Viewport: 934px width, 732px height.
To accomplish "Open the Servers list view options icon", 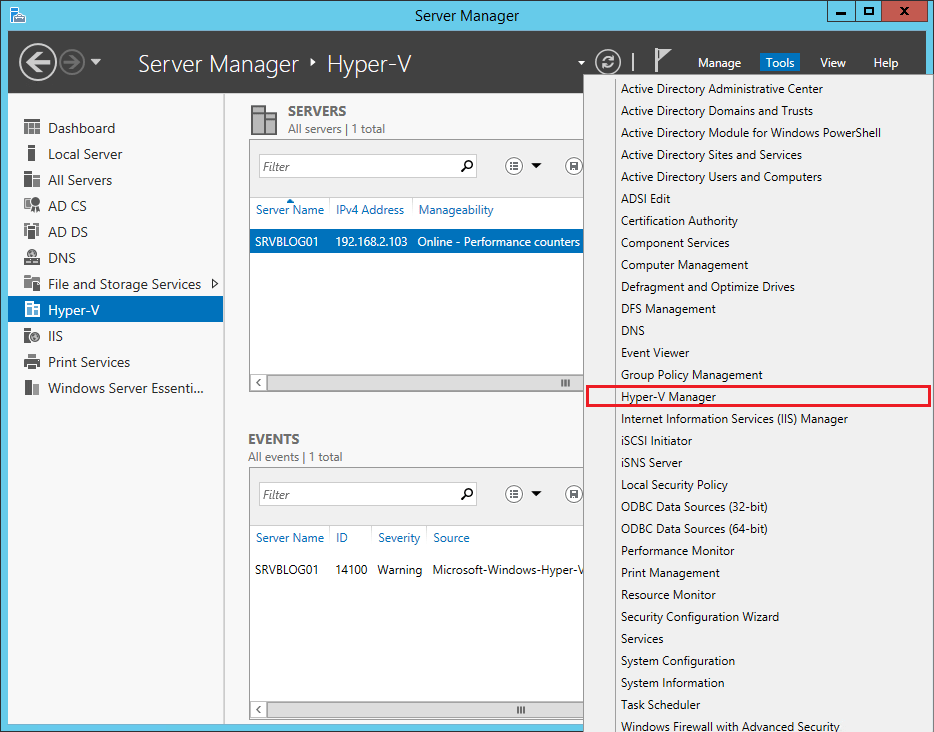I will (514, 166).
